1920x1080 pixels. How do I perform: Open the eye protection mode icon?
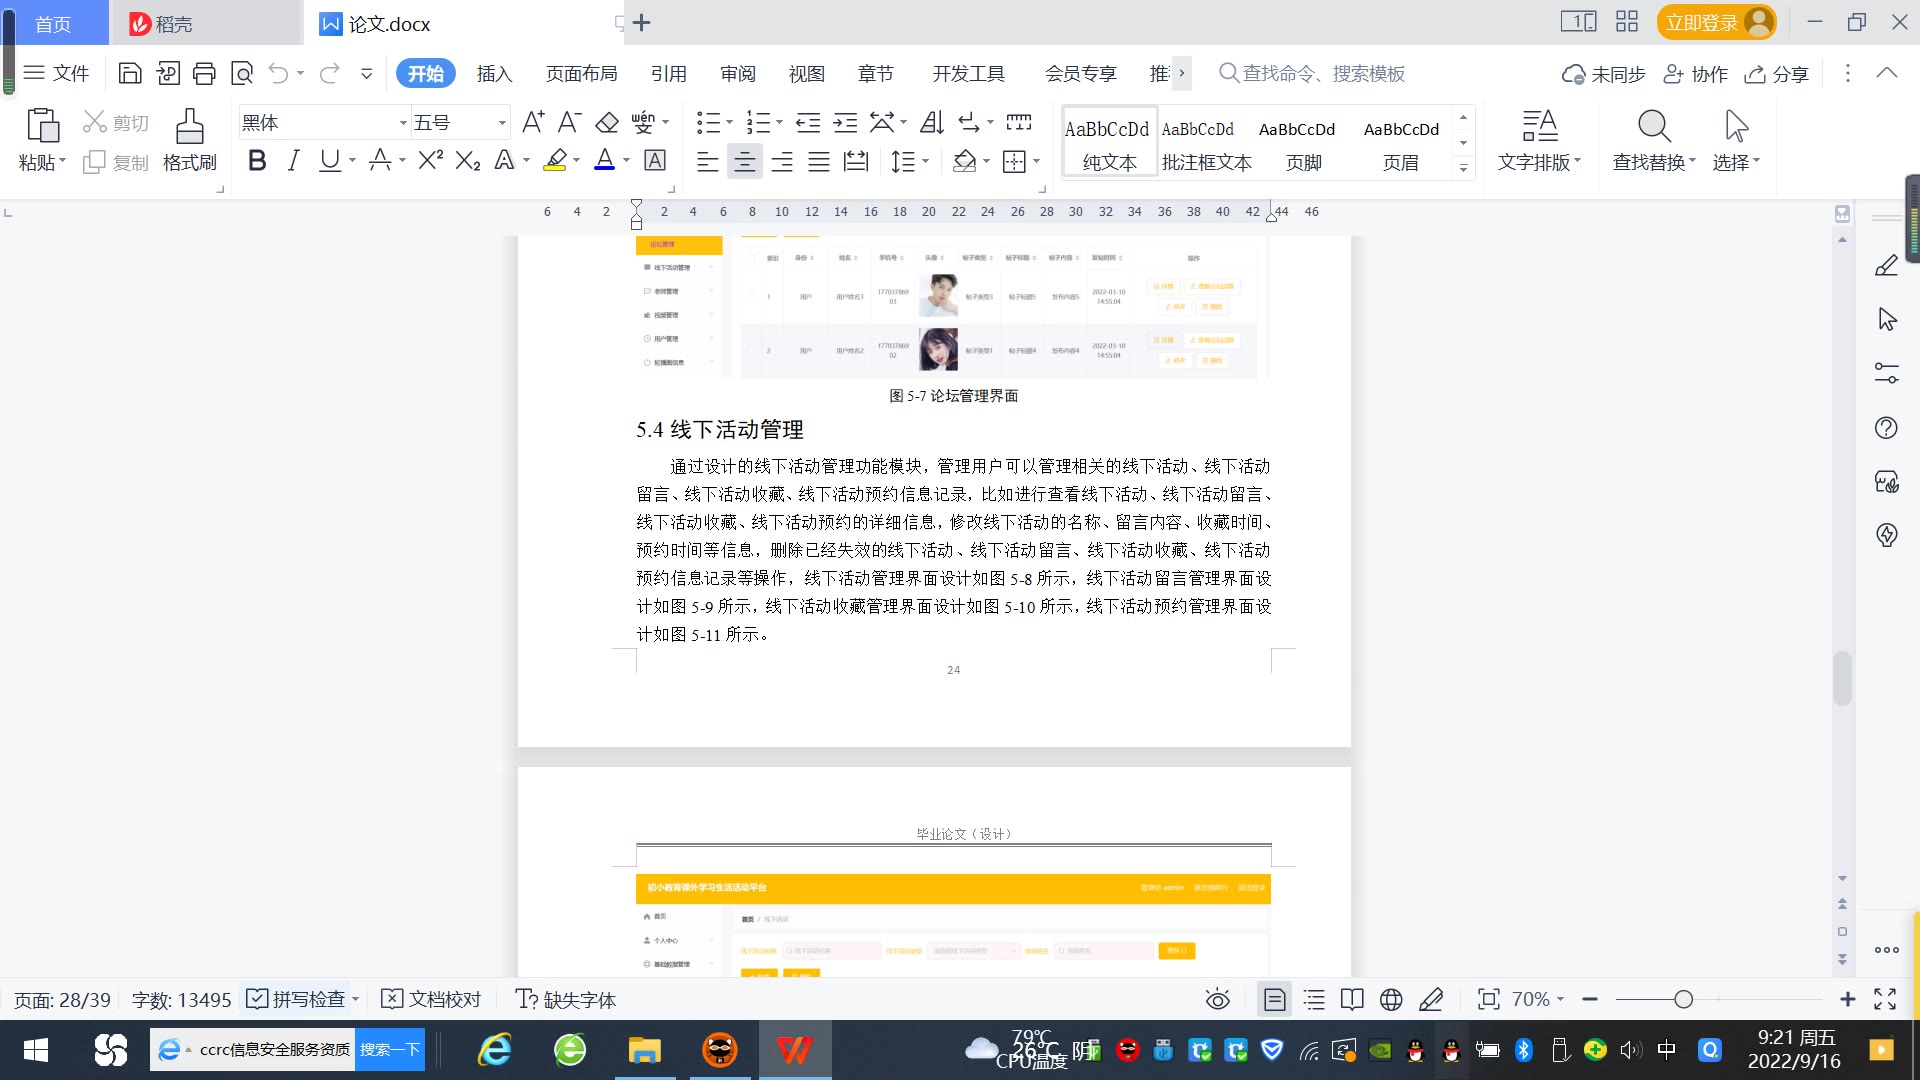1217,999
